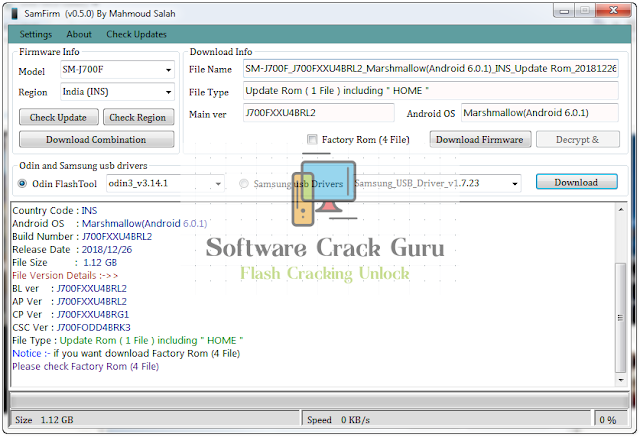The height and width of the screenshot is (437, 640).
Task: Click the Check Region button
Action: pyautogui.click(x=138, y=118)
